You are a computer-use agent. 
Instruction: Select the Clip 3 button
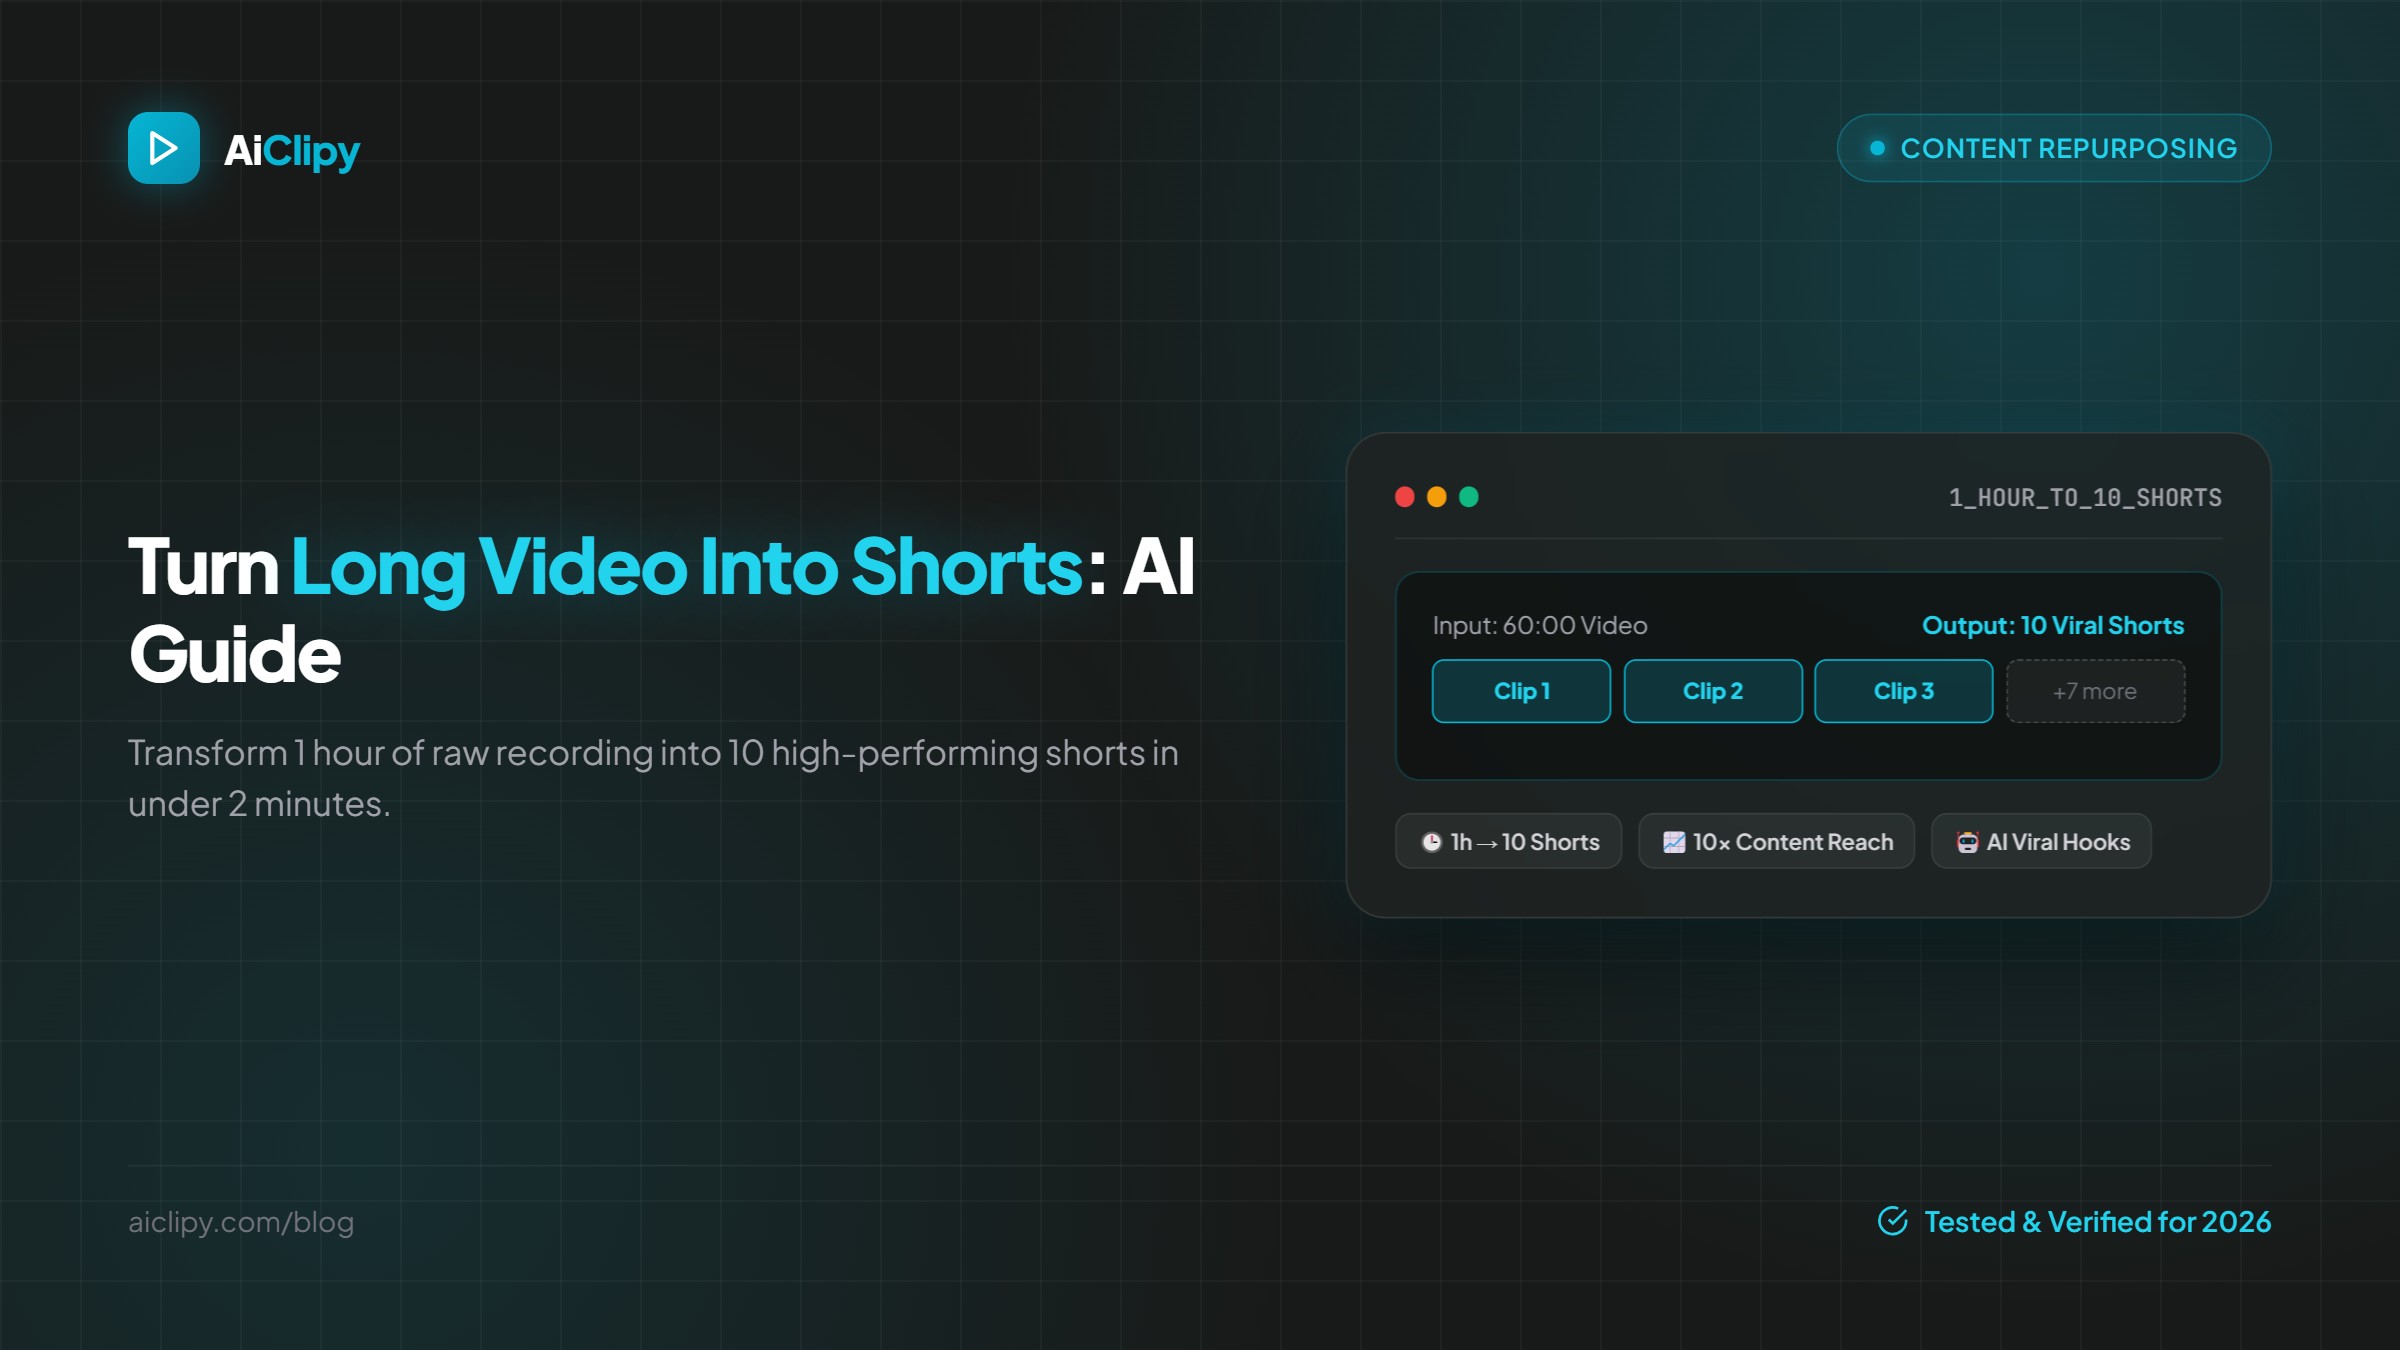coord(1904,691)
